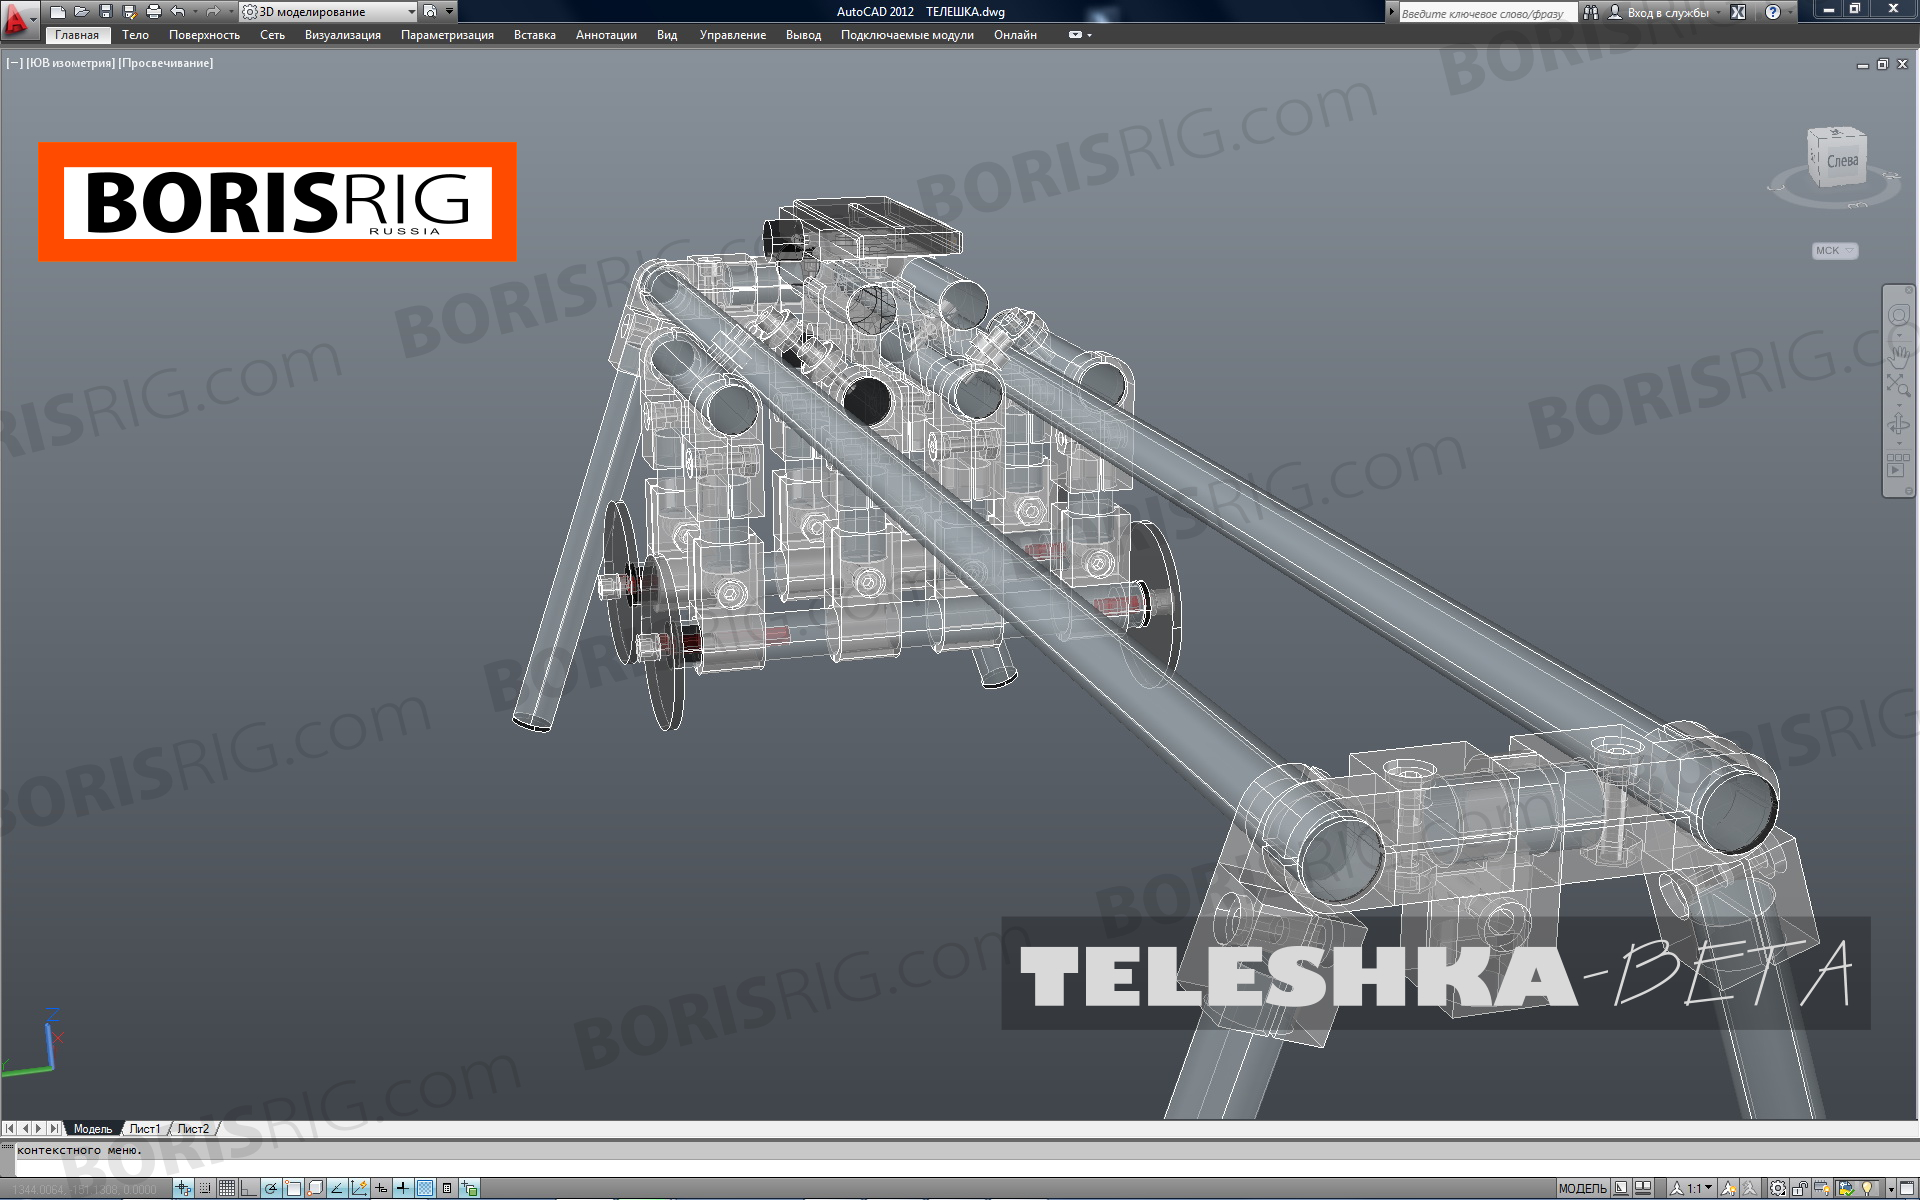Open the Help question mark icon
This screenshot has width=1920, height=1200.
click(x=1773, y=12)
